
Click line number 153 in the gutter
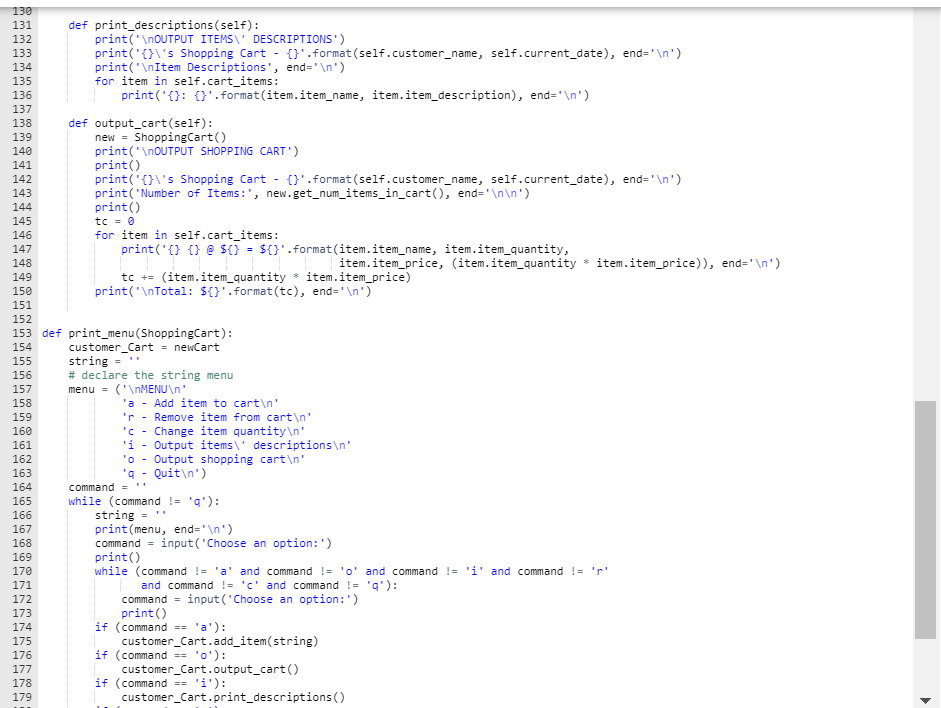pyautogui.click(x=24, y=333)
